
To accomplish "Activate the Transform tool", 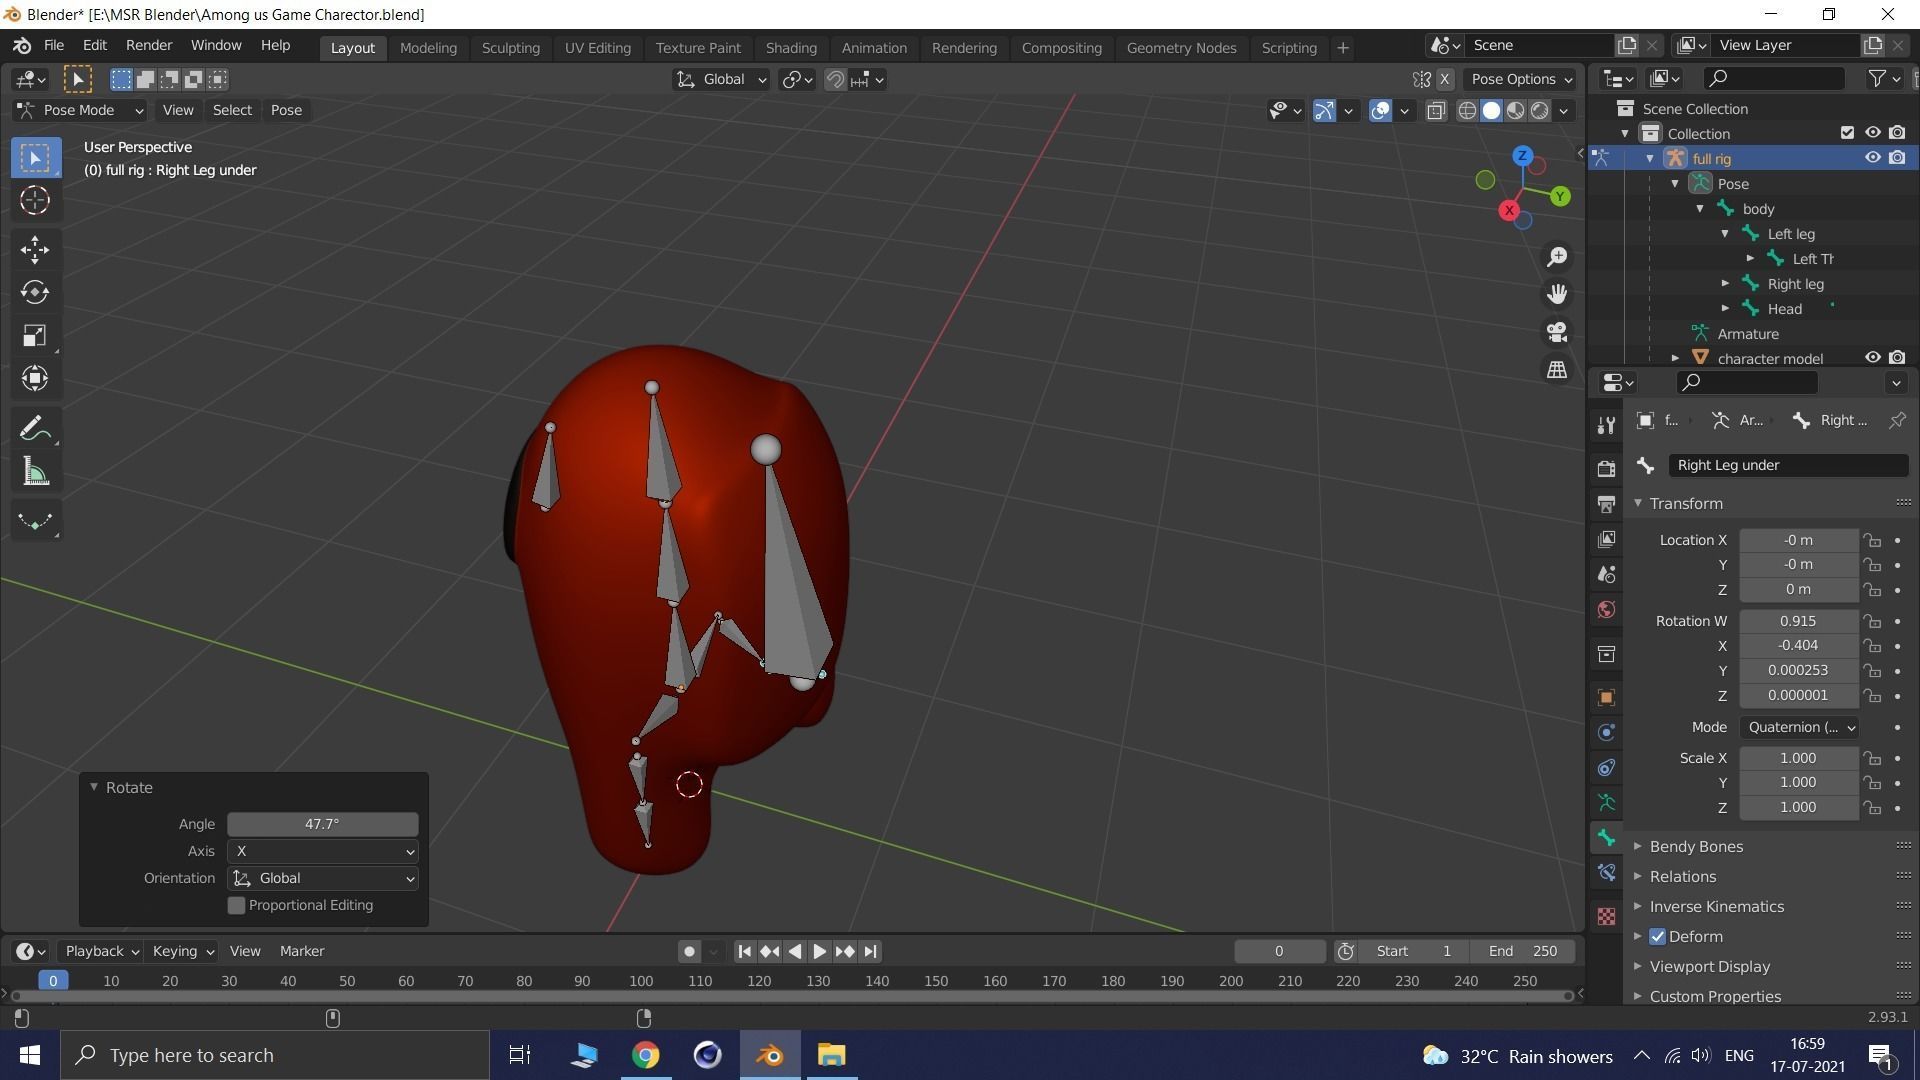I will tap(35, 378).
